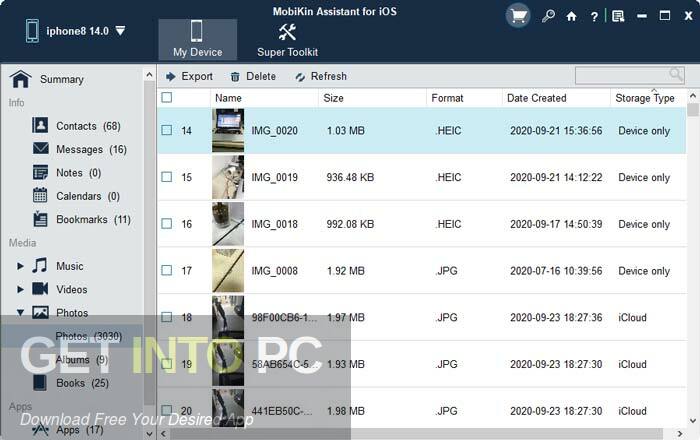Click the Books icon in sidebar

[x=40, y=382]
